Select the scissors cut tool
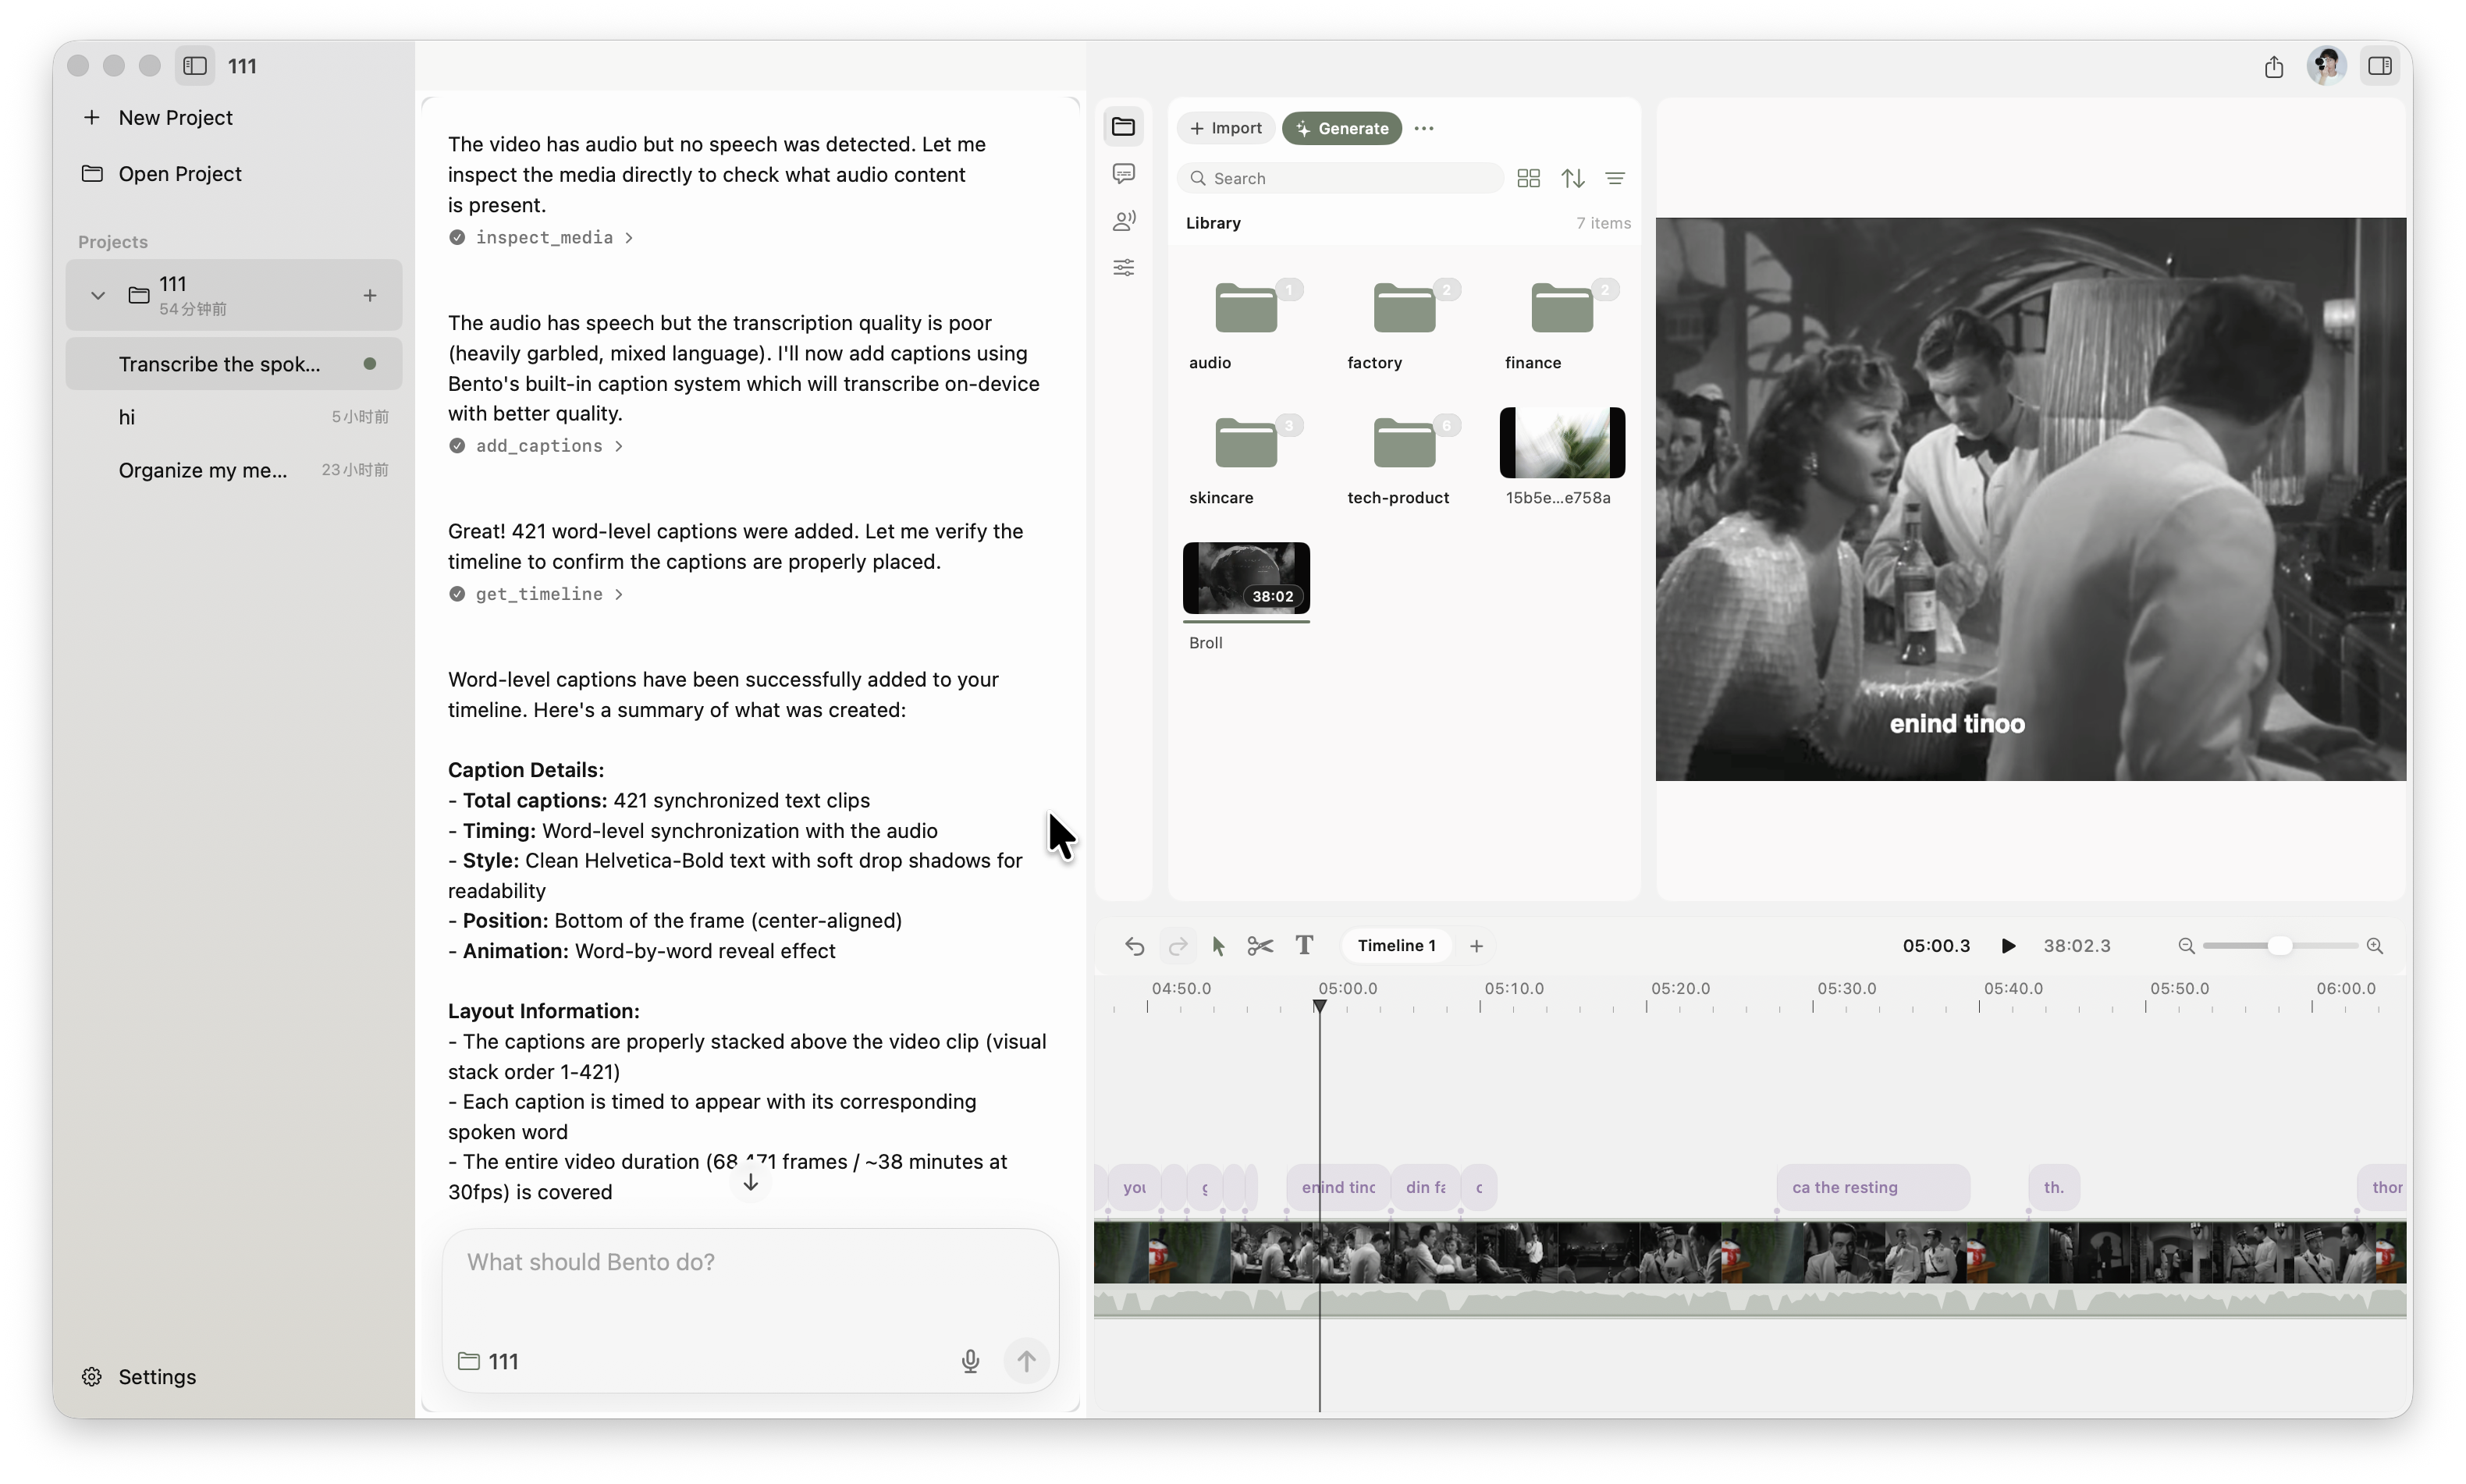Screen dimensions: 2466x1484 (1260, 945)
